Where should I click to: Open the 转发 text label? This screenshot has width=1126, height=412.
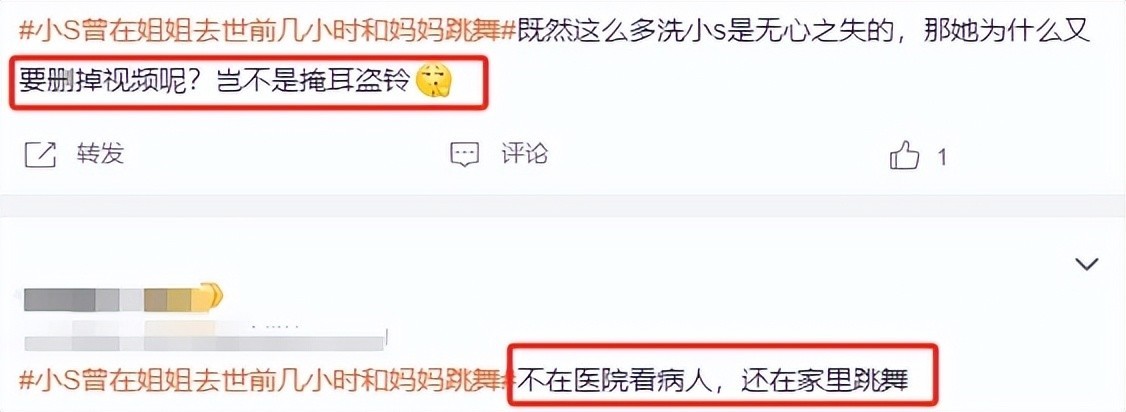(x=100, y=154)
